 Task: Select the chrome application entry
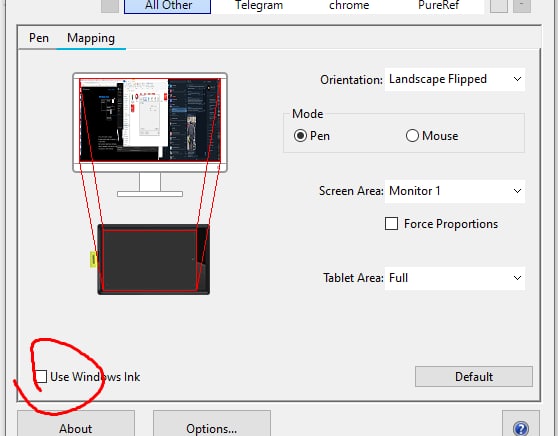pos(349,6)
